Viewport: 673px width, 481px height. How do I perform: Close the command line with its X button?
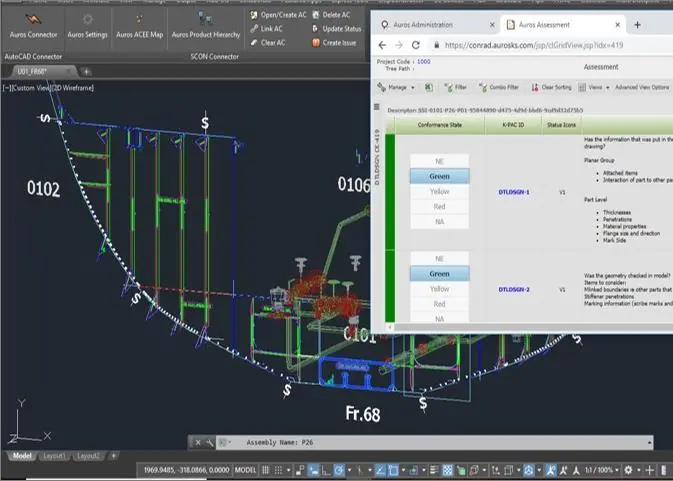(198, 442)
